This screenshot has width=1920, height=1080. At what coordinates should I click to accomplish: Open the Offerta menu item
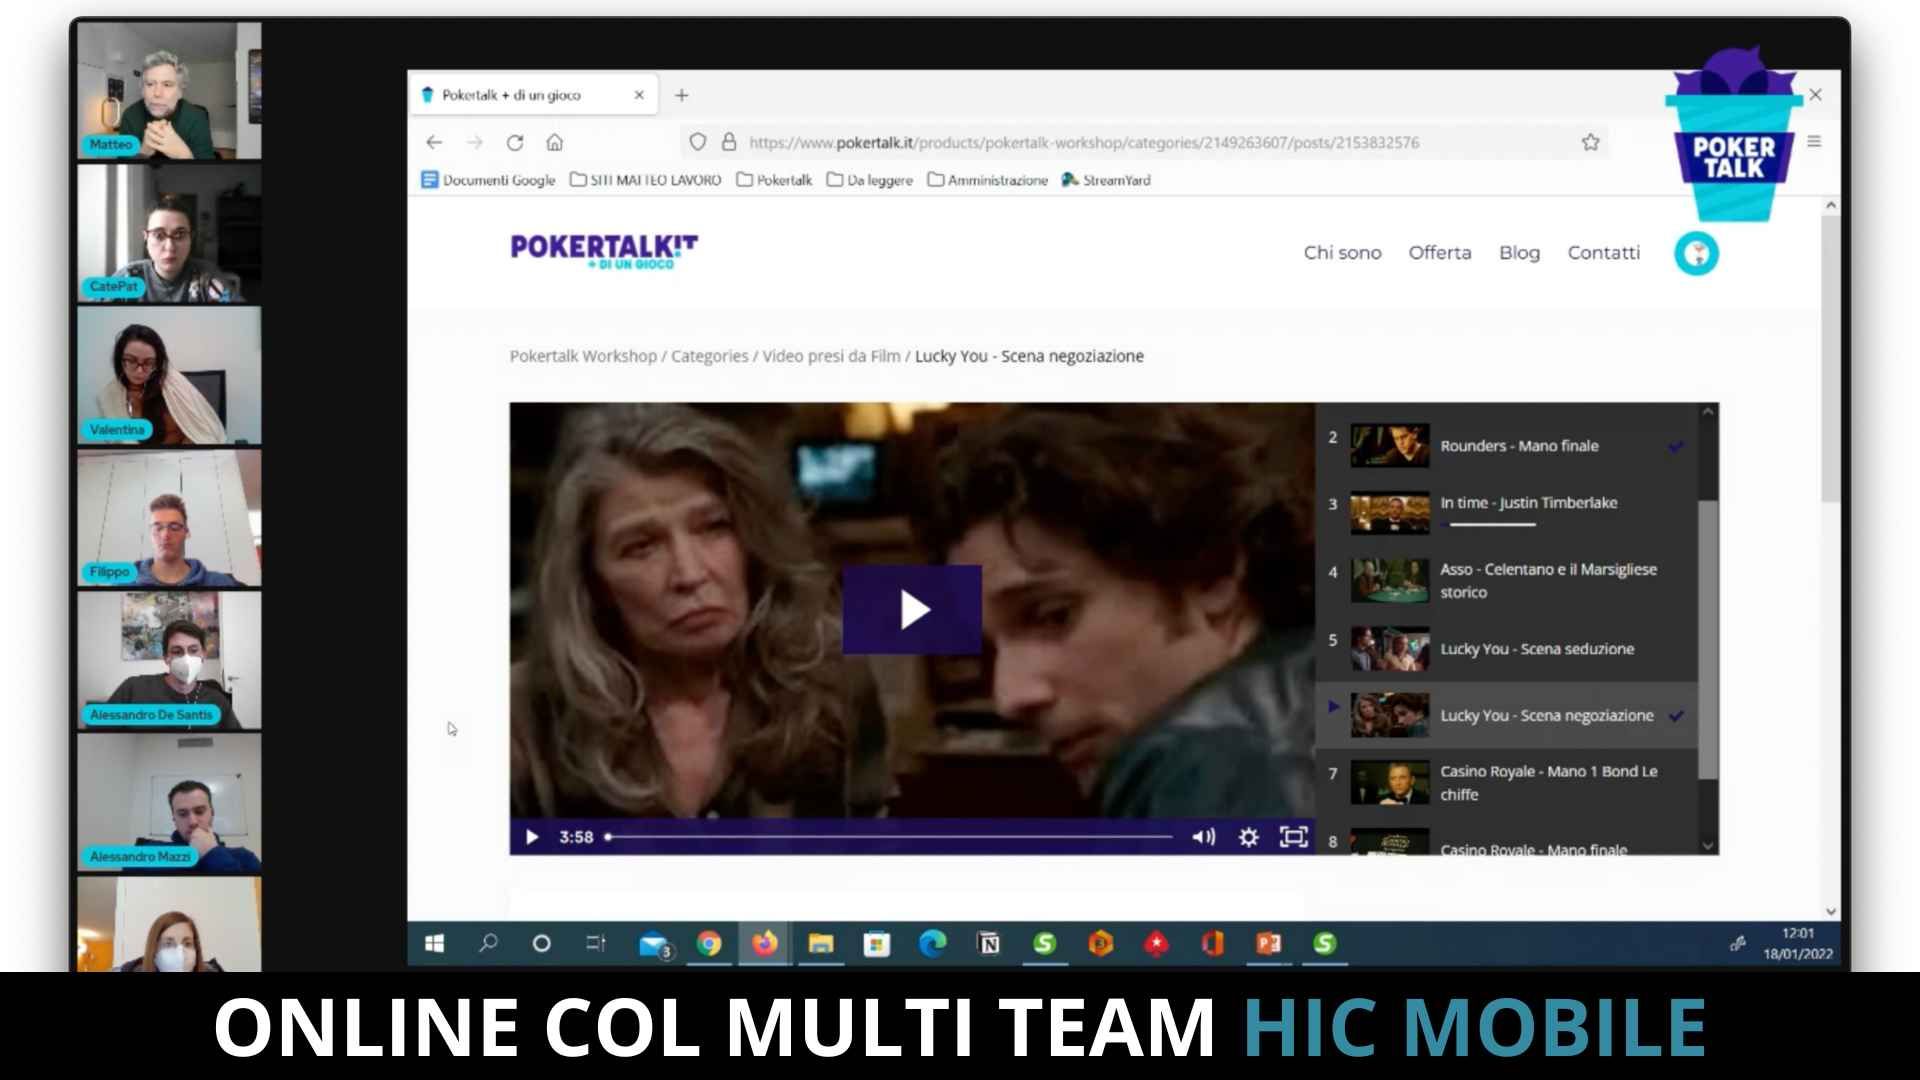click(x=1439, y=253)
